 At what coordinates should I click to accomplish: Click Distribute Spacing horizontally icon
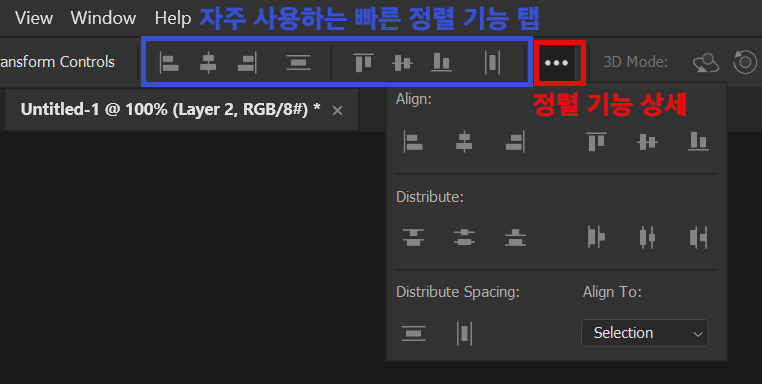click(464, 333)
